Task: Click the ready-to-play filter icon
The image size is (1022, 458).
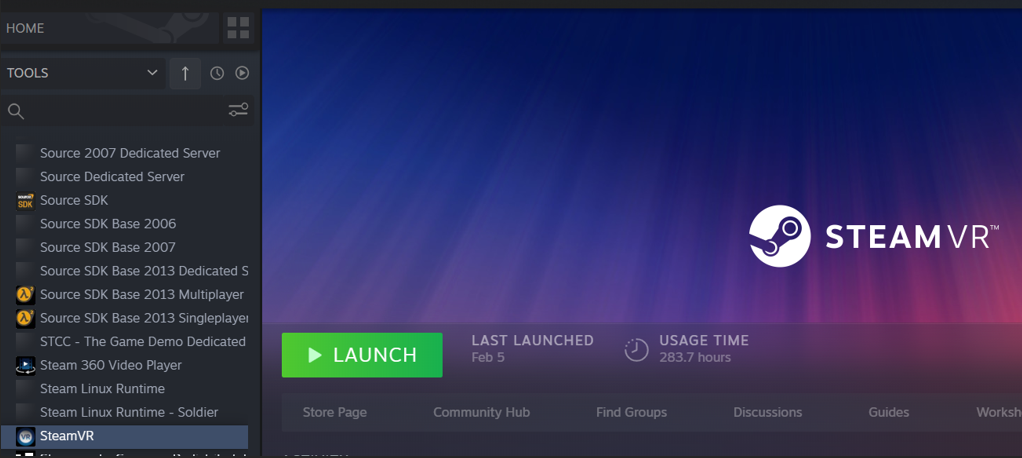Action: (x=242, y=73)
